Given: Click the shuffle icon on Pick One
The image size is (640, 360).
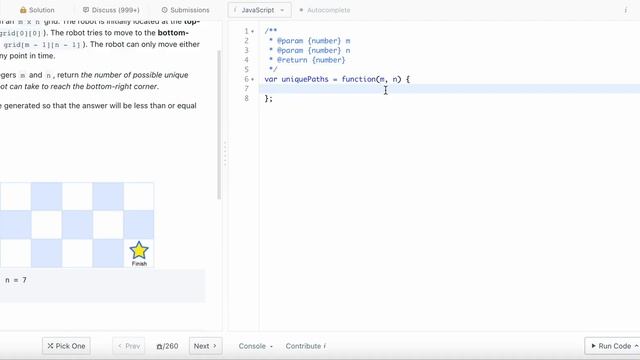Looking at the screenshot, I should [x=50, y=346].
